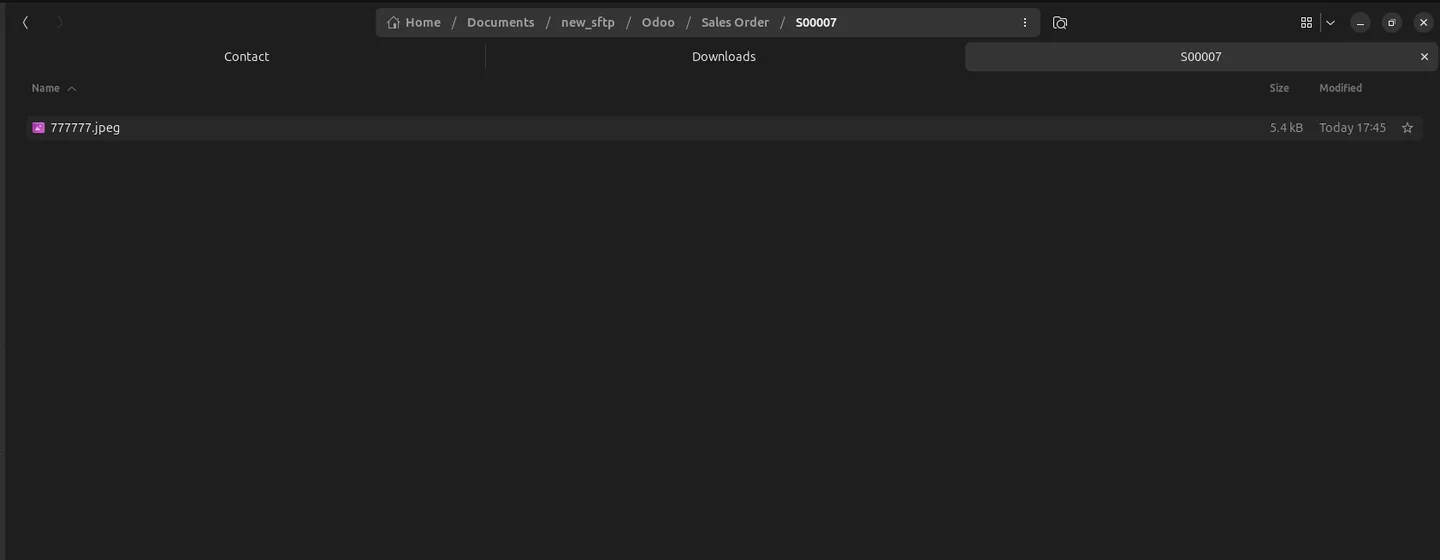Click the Today 17:45 modified time

[1352, 128]
